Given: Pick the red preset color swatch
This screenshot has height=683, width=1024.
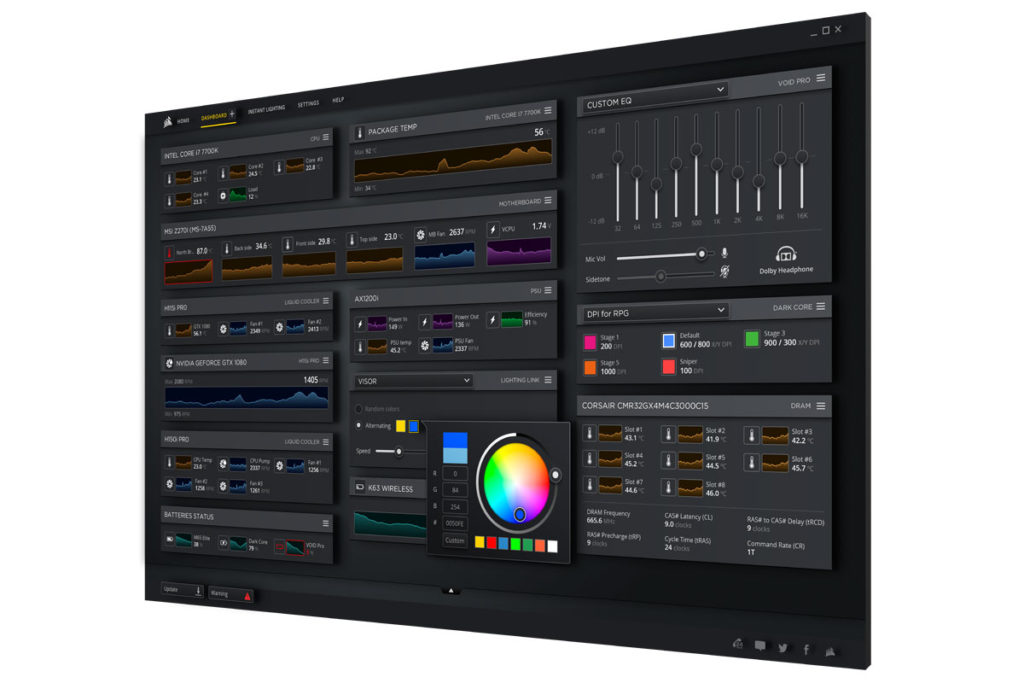Looking at the screenshot, I should (492, 543).
